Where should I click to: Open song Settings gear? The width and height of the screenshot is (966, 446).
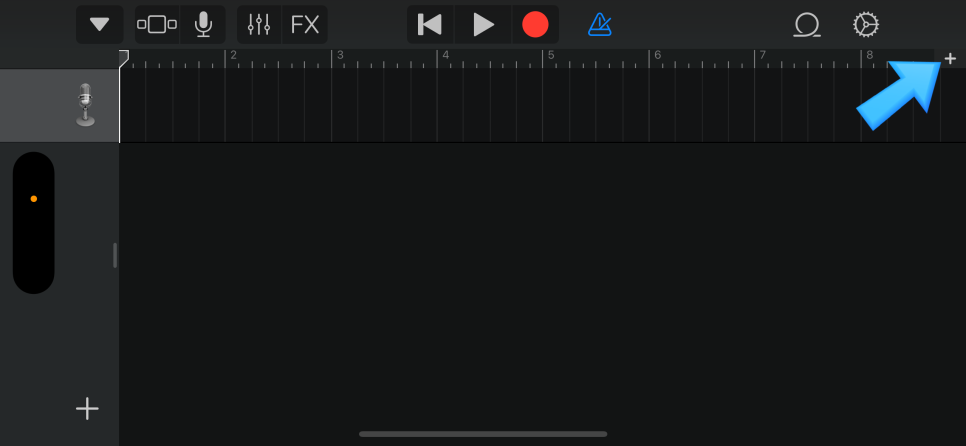click(x=866, y=25)
